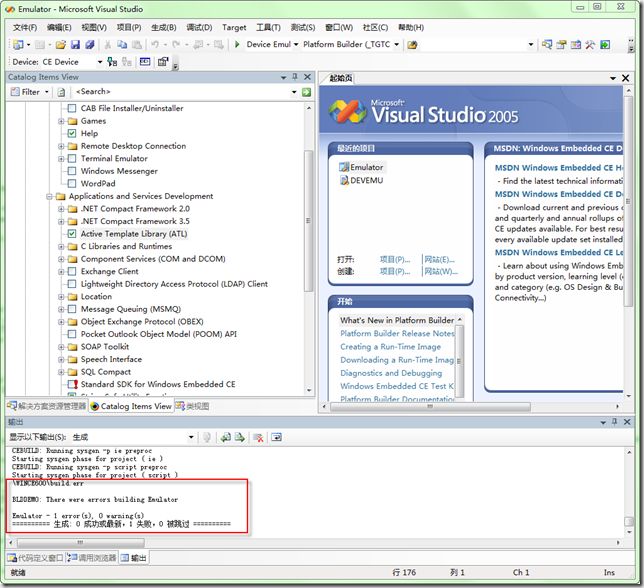Switch to the 代码定义窗口 tab
The image size is (644, 588).
(36, 558)
